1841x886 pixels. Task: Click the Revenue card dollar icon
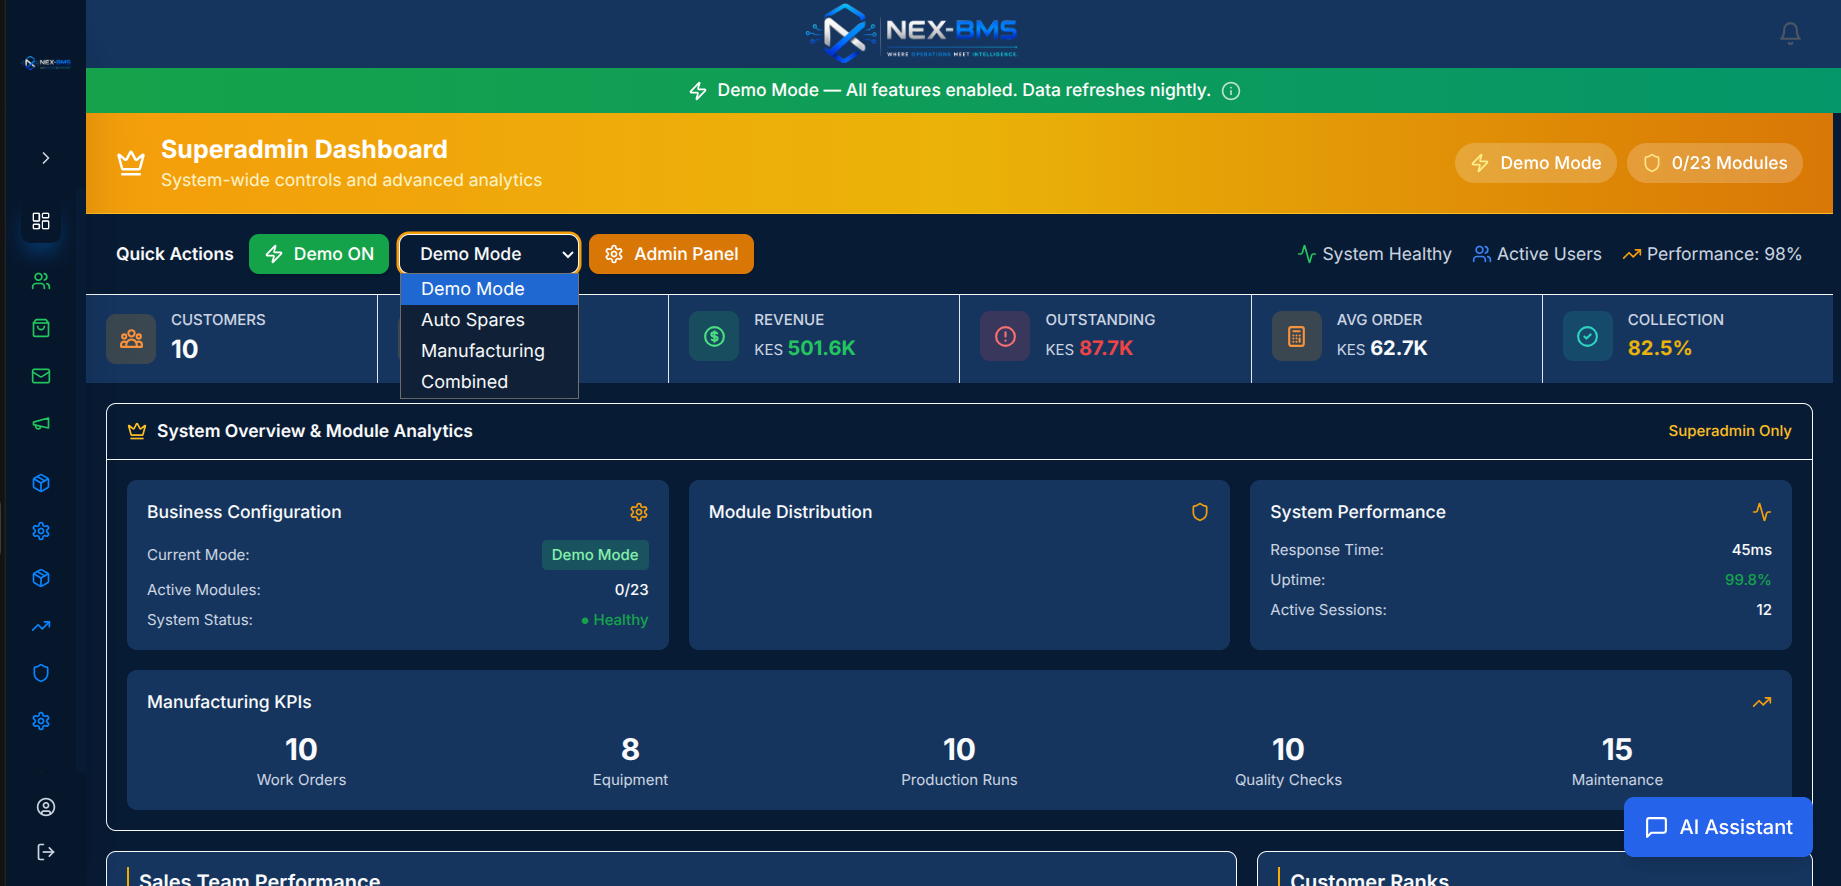[x=714, y=337]
